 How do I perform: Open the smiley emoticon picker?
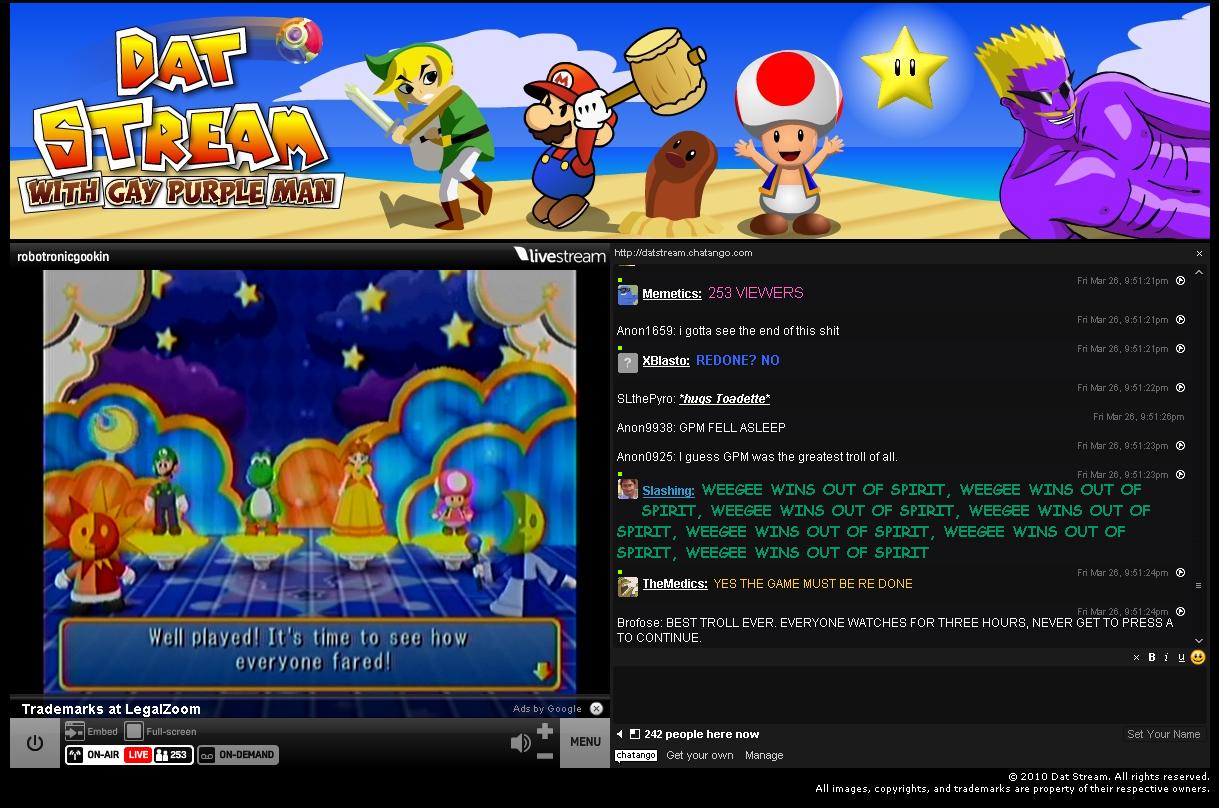click(x=1198, y=657)
